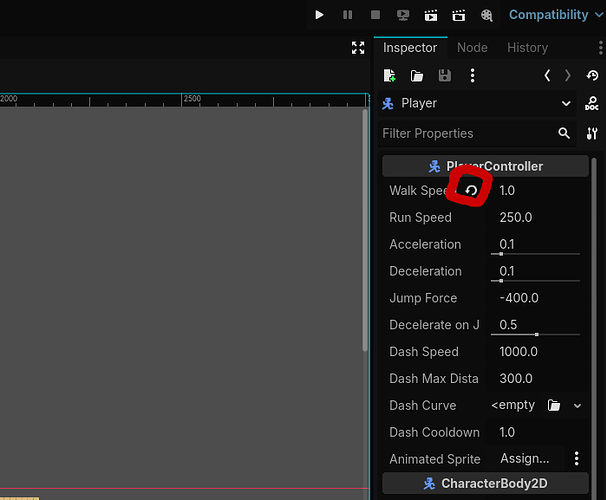Assign the Animated Sprite node

click(x=525, y=459)
